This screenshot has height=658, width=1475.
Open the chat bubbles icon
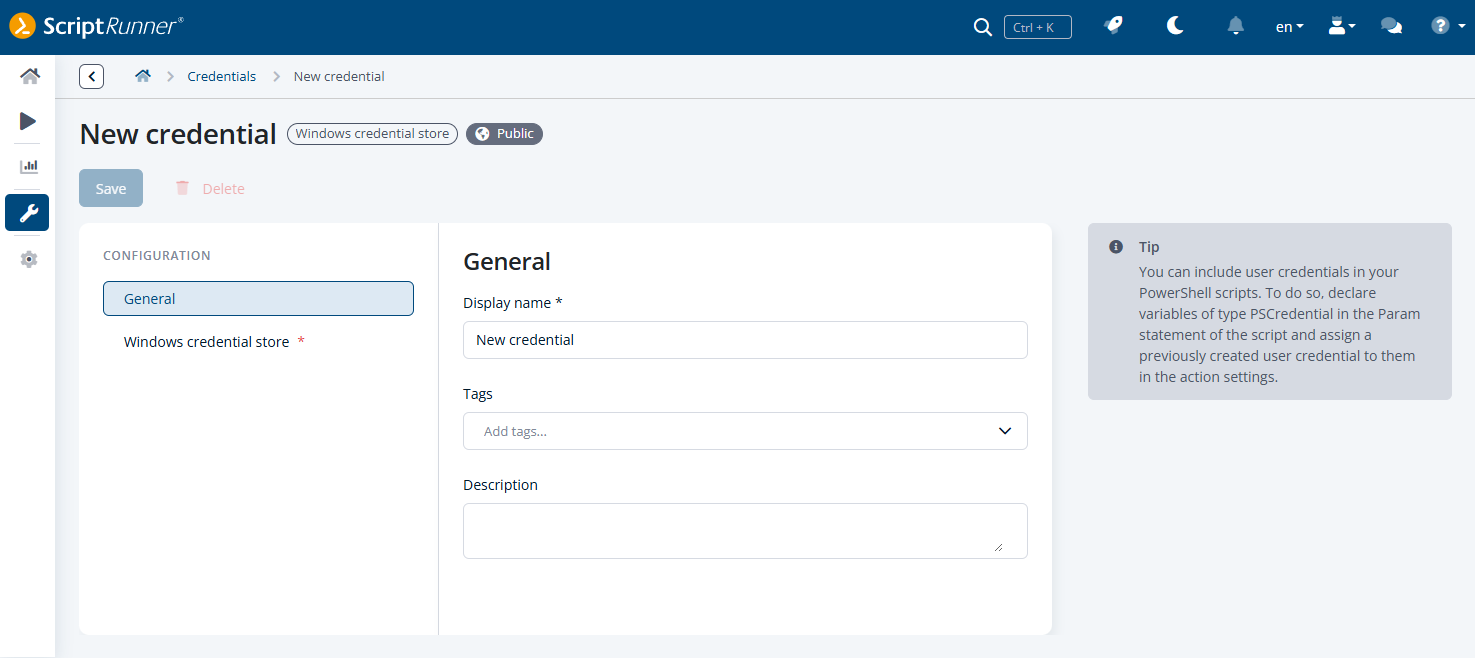tap(1391, 26)
